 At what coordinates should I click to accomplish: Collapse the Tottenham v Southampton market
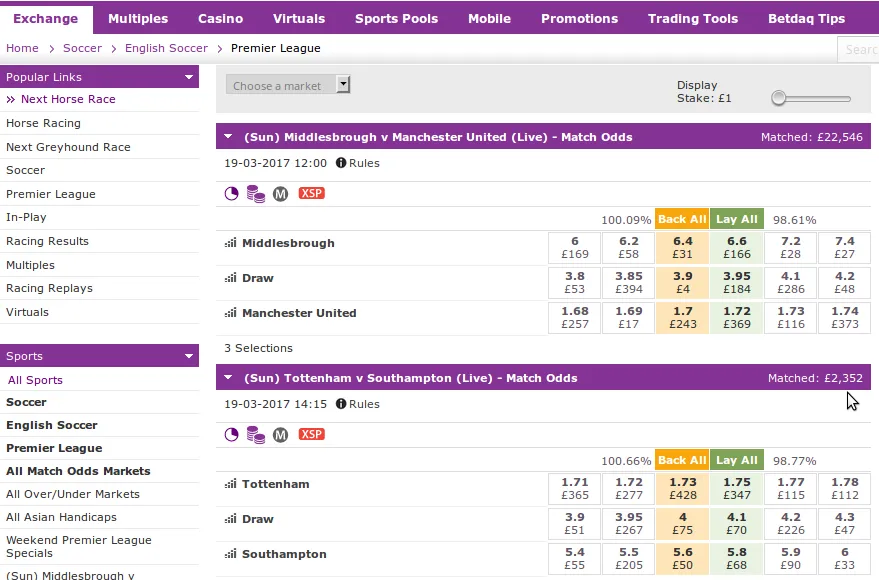(x=228, y=377)
